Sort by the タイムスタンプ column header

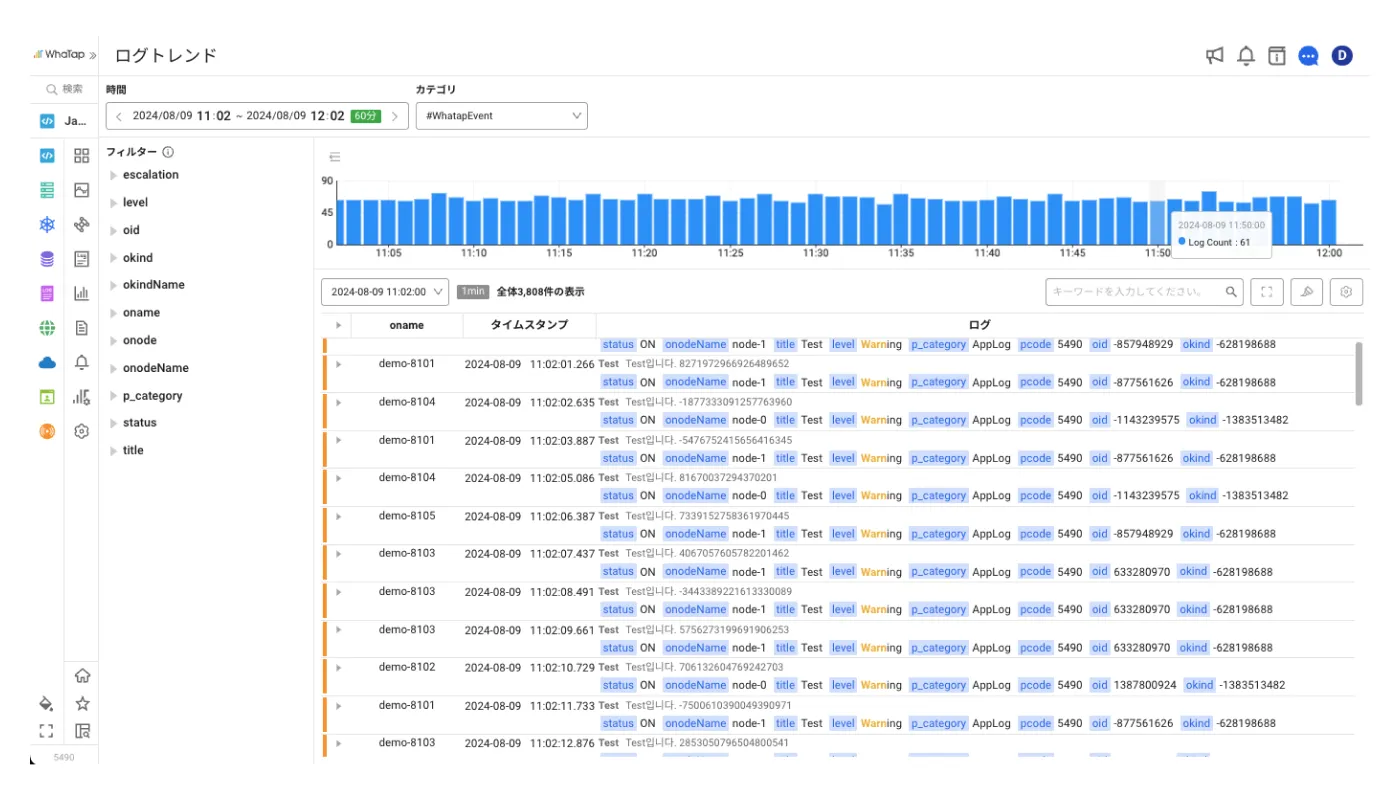pyautogui.click(x=529, y=325)
